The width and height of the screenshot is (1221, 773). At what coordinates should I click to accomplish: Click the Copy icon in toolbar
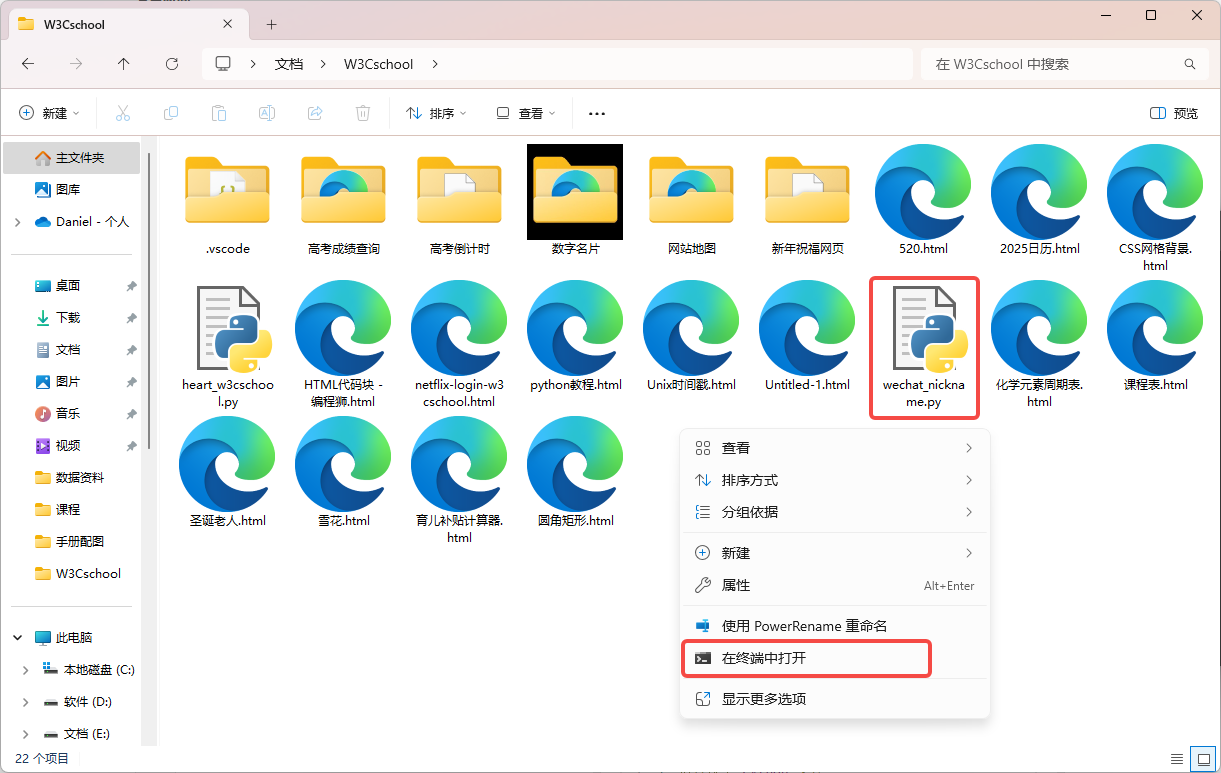[171, 113]
